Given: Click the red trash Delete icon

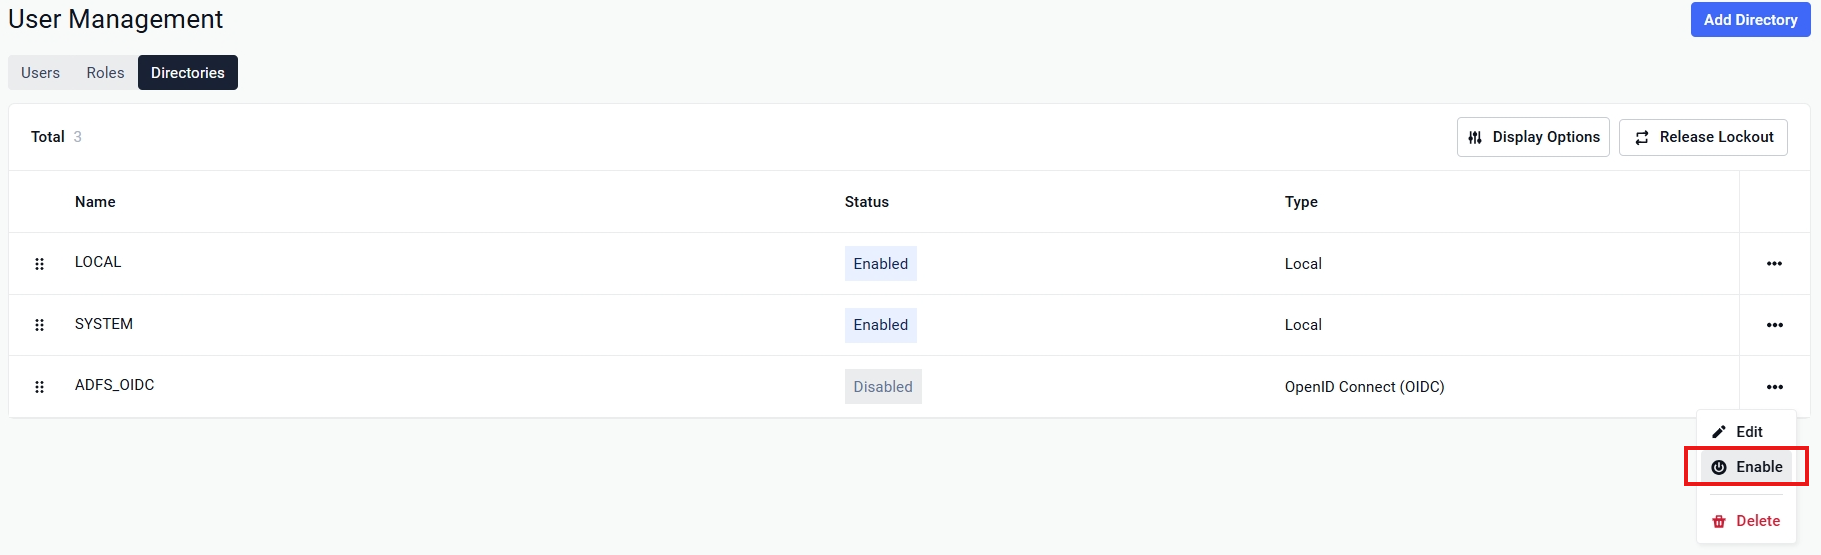Looking at the screenshot, I should coord(1719,521).
